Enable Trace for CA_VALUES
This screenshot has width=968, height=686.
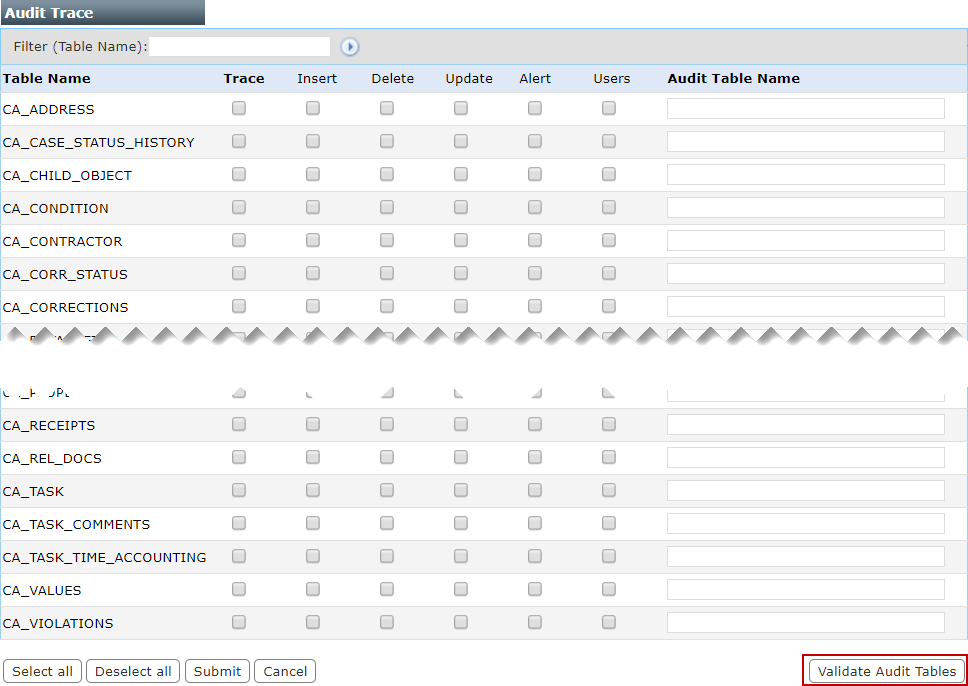click(x=238, y=589)
